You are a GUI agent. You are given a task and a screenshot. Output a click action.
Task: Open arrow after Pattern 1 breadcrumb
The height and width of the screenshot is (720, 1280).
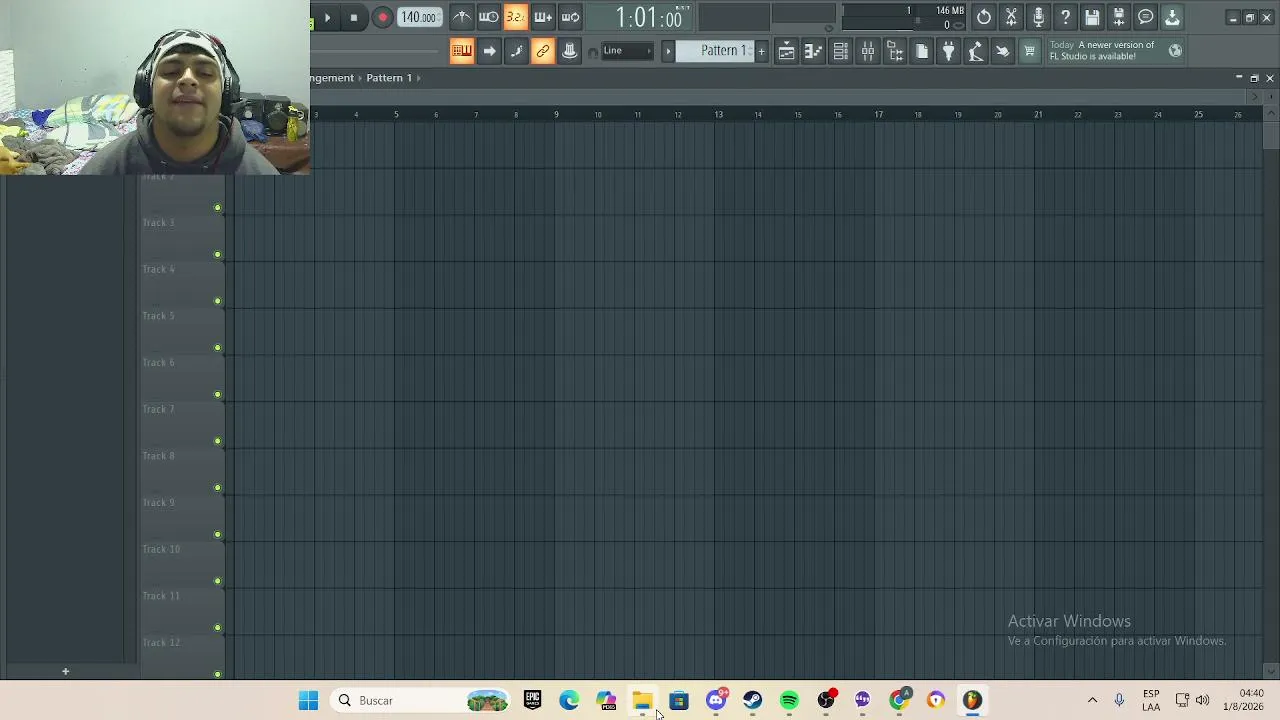coord(419,78)
